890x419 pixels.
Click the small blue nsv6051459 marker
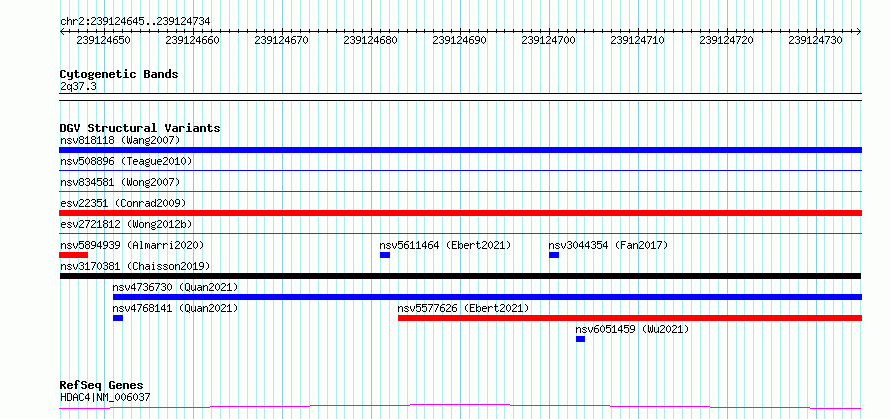pyautogui.click(x=580, y=339)
